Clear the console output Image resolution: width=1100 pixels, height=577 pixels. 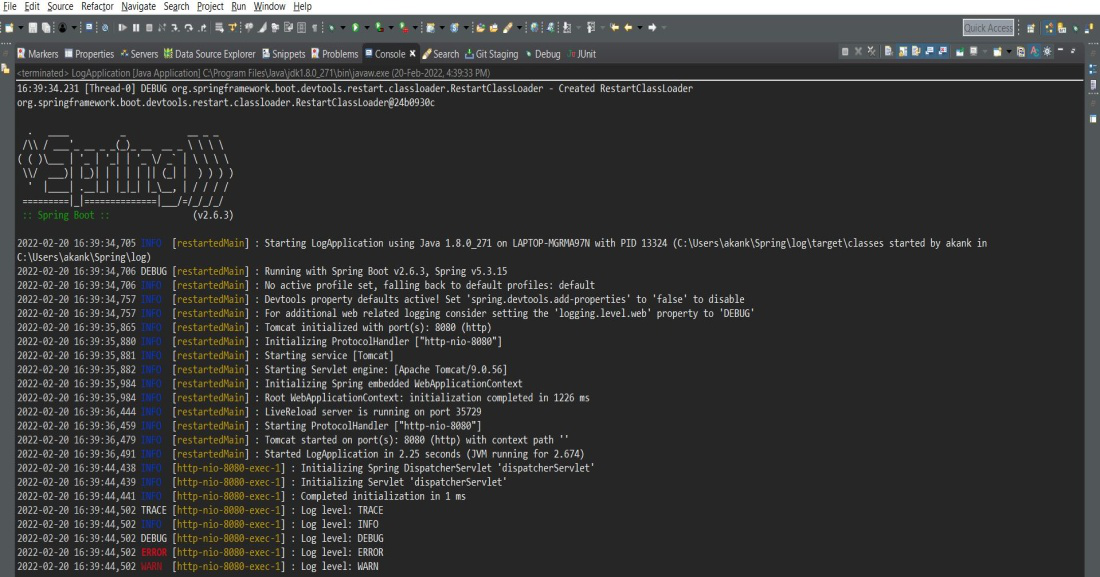tap(888, 54)
